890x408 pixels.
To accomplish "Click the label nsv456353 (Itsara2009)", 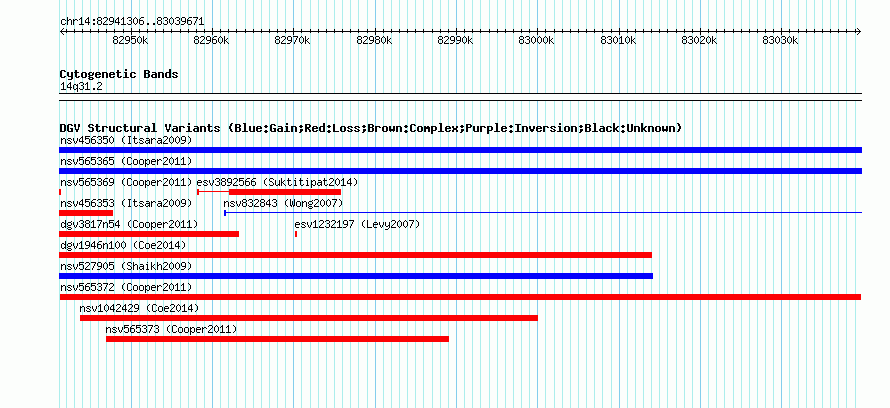I will coord(126,203).
